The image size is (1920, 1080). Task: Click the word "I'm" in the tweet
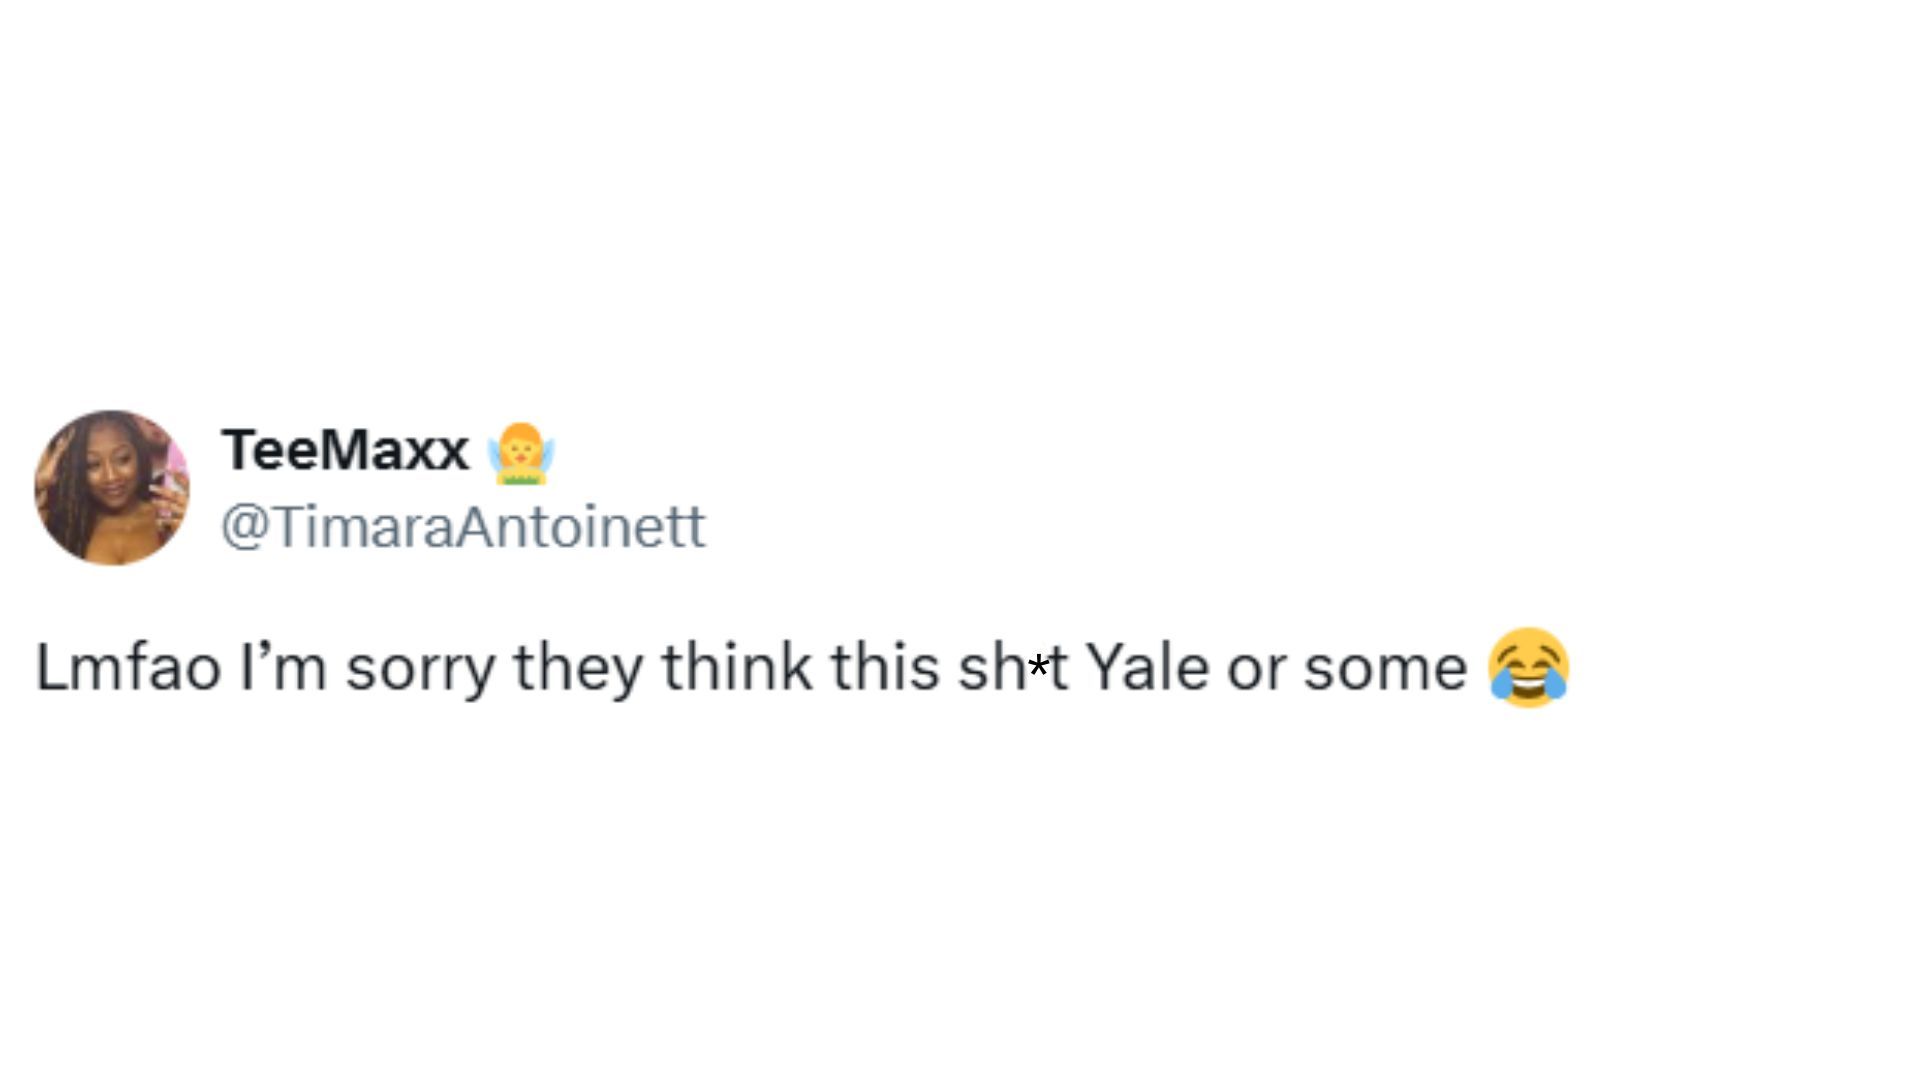click(282, 667)
